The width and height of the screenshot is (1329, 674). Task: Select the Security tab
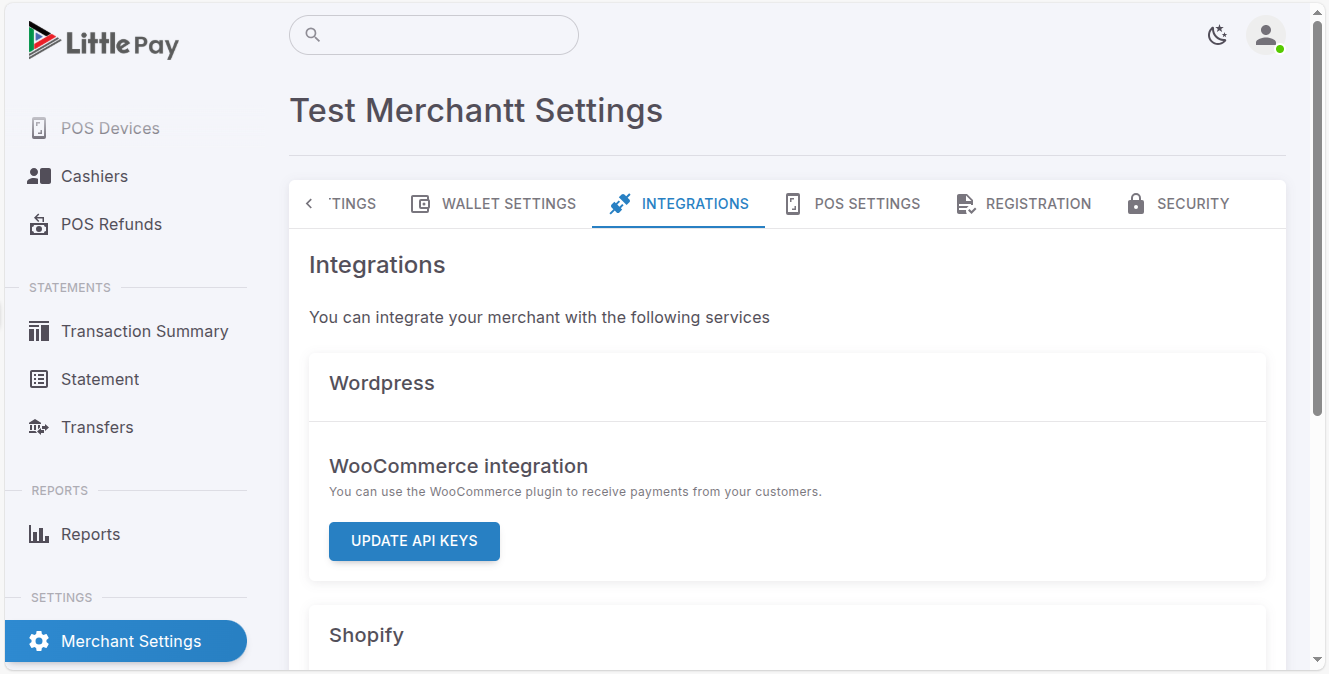[x=1178, y=203]
